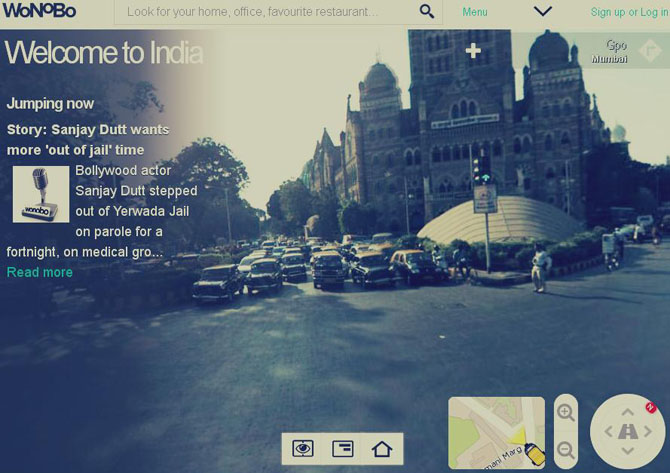
Task: Open the mini map thumbnail
Action: pos(496,432)
